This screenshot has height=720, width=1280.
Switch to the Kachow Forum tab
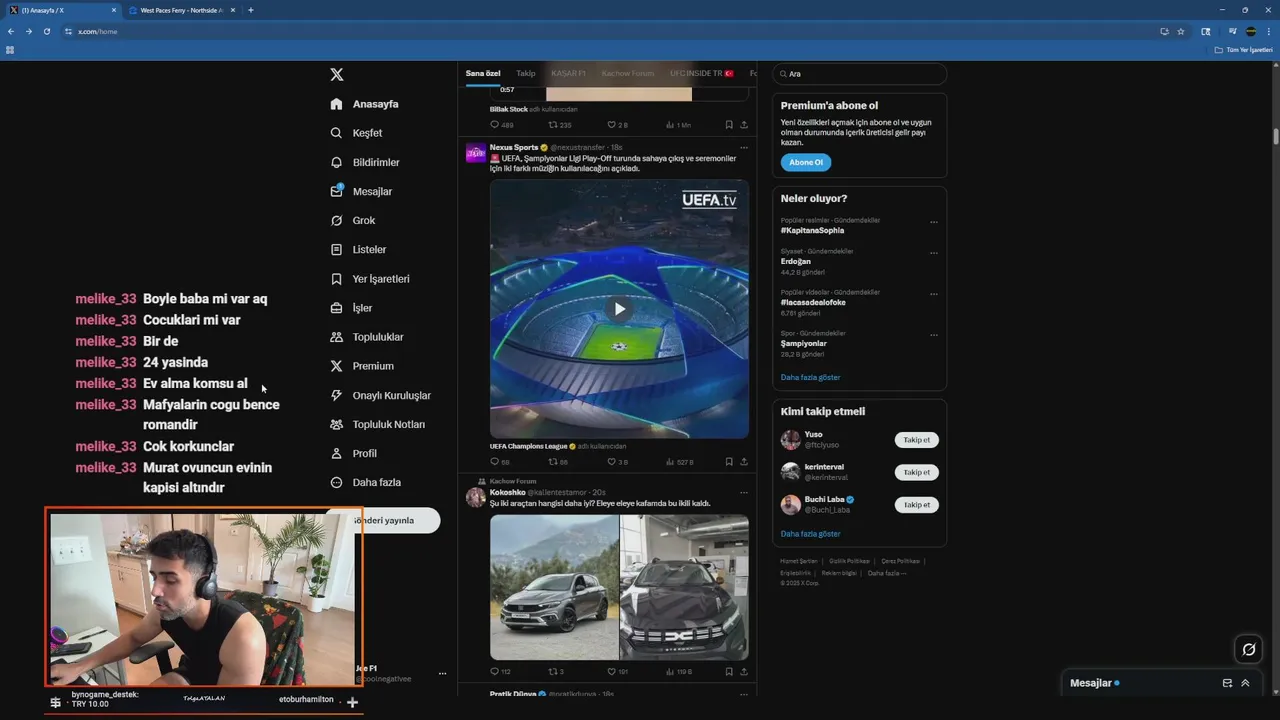(628, 73)
